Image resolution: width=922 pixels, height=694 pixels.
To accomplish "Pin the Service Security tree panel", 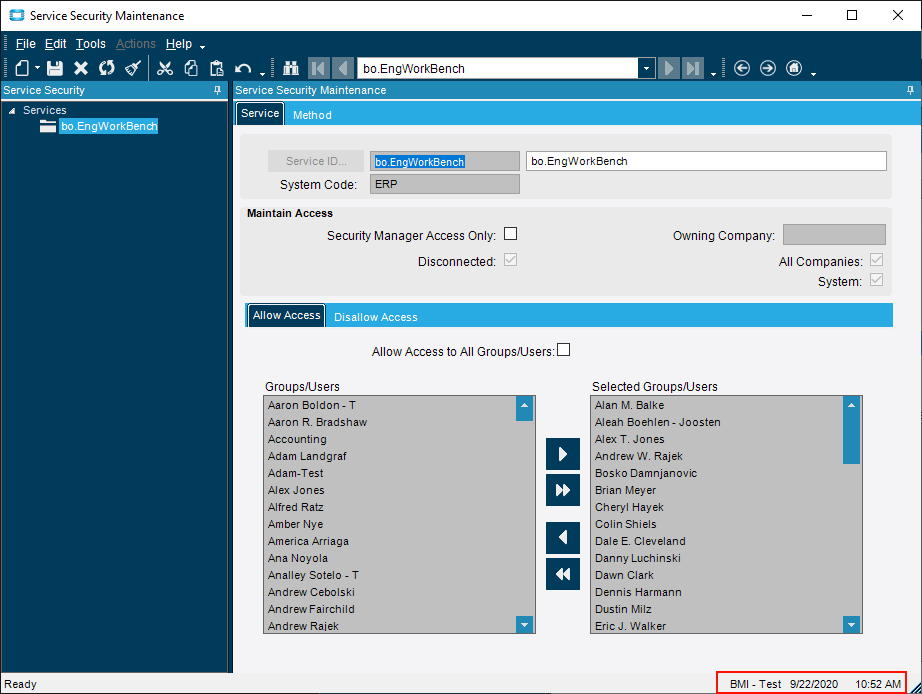I will coord(218,90).
